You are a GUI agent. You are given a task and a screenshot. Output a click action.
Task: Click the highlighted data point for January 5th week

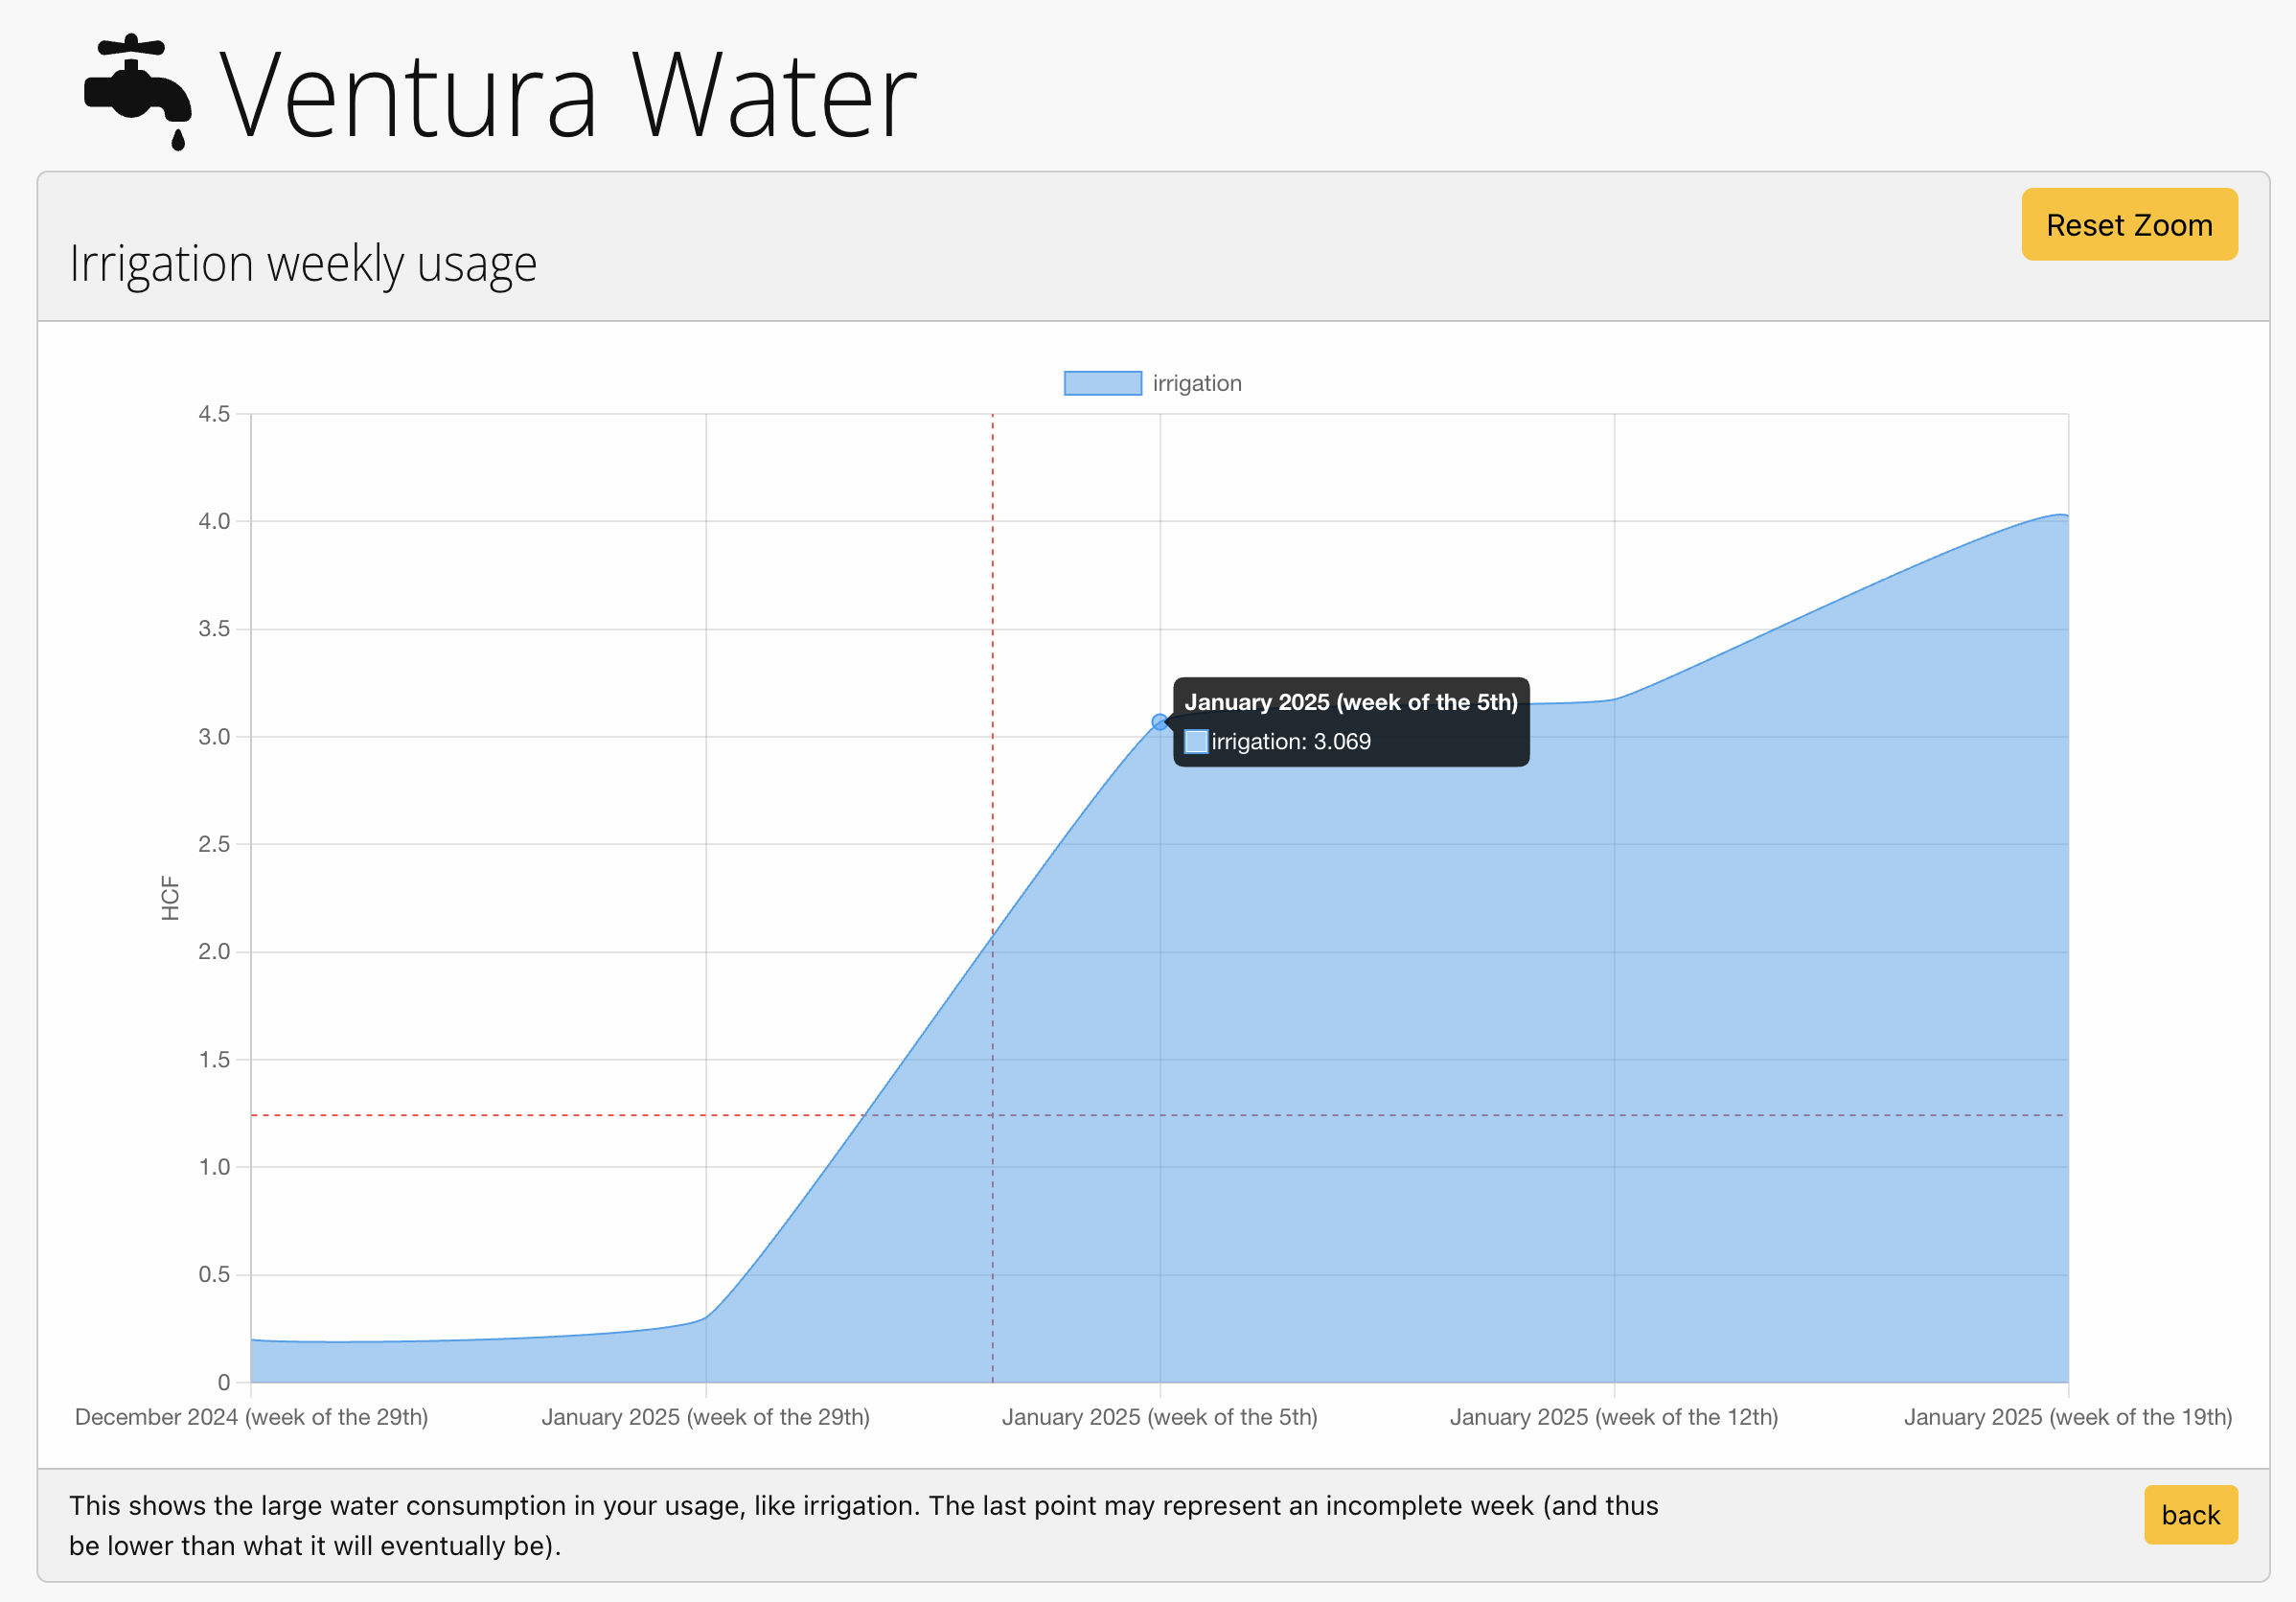click(1159, 721)
